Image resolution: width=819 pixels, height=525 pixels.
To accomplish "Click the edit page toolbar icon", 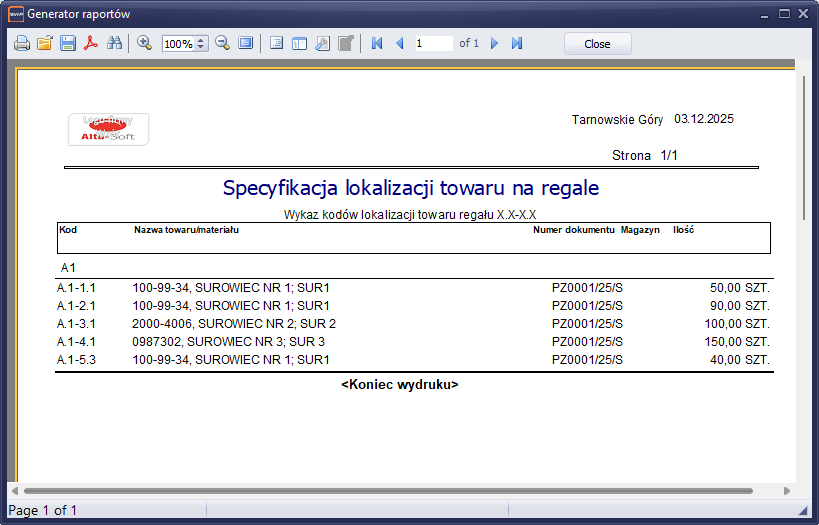I will pyautogui.click(x=345, y=44).
